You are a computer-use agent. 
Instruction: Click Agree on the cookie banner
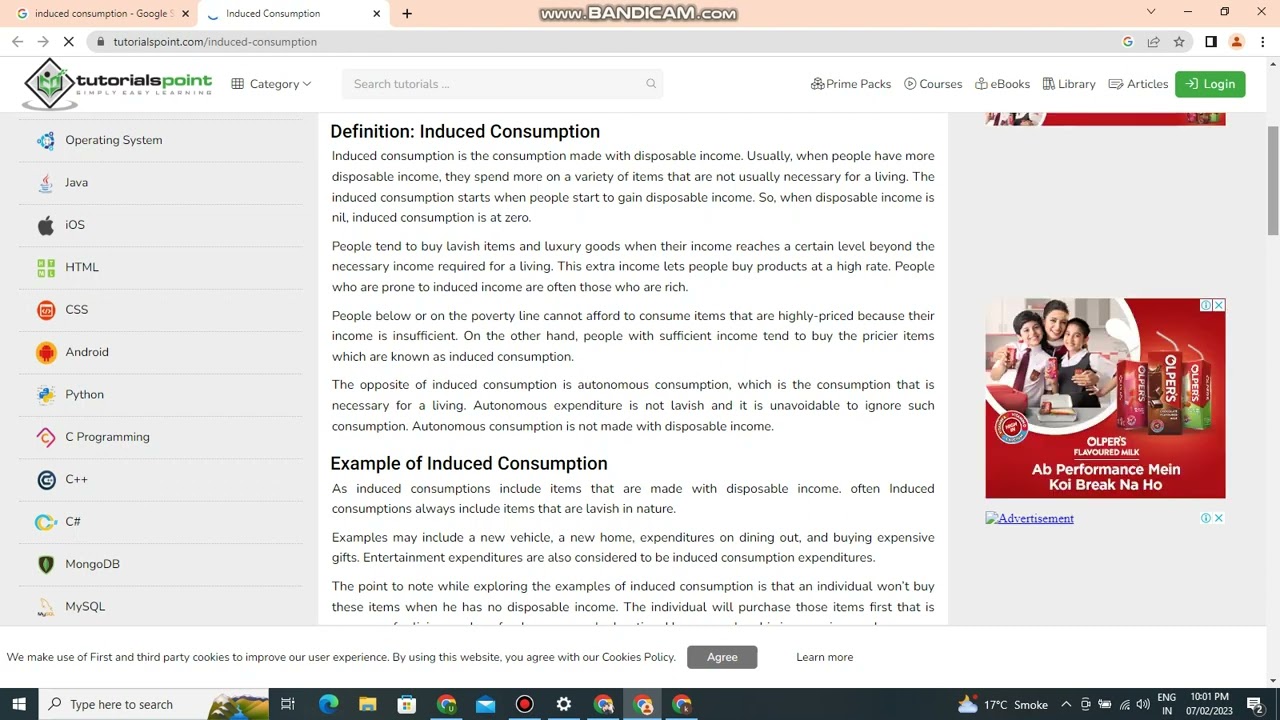pos(722,657)
